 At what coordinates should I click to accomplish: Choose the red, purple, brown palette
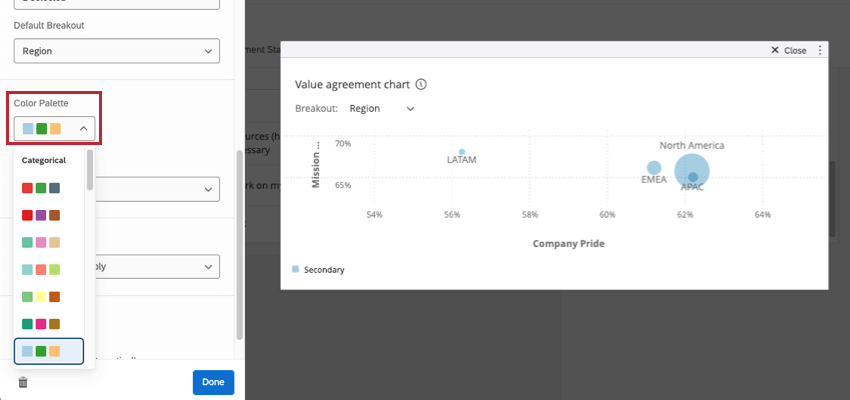pos(41,215)
